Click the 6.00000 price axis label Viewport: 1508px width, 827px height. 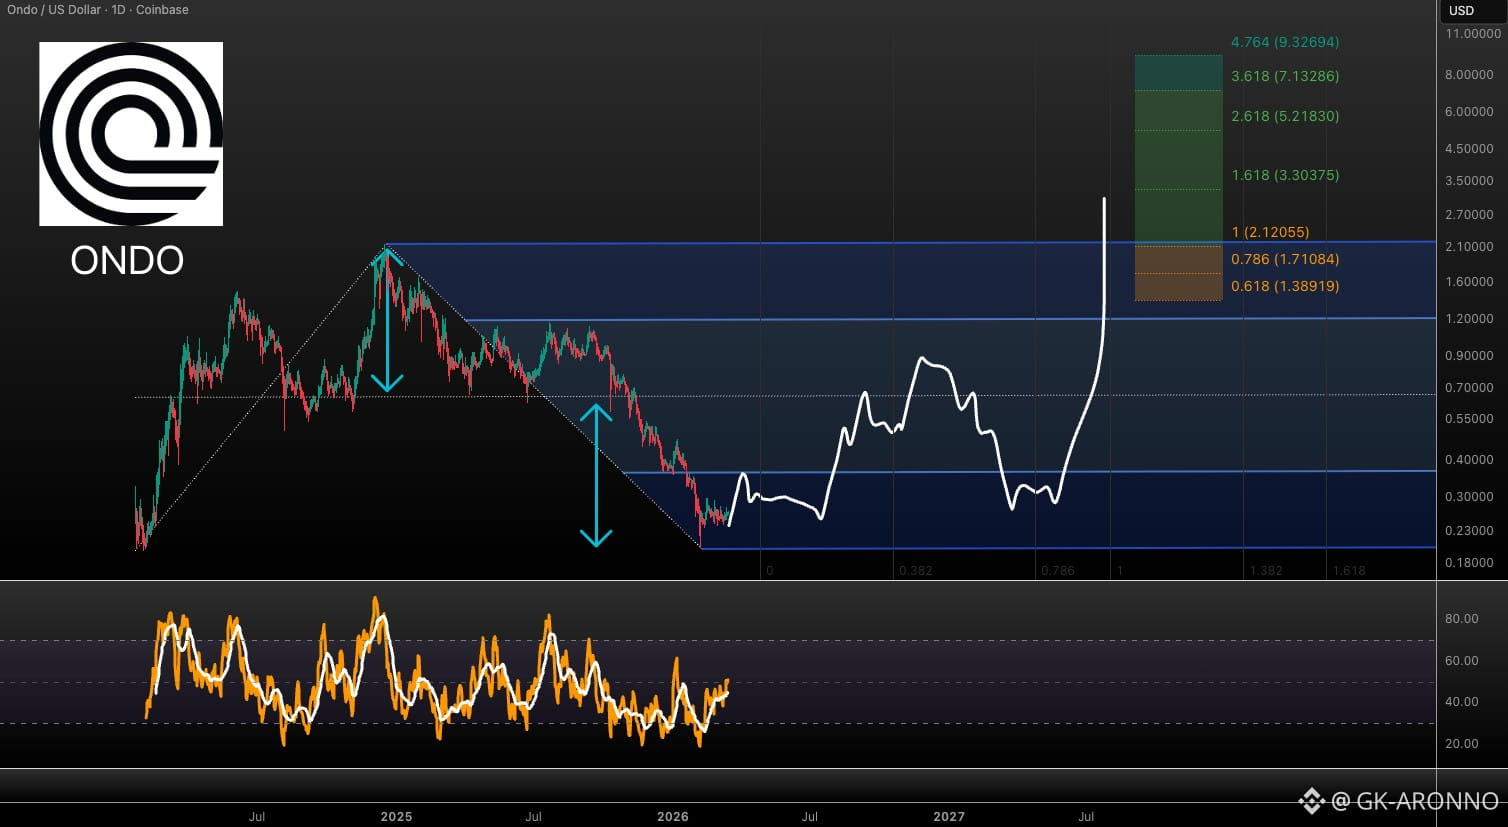pyautogui.click(x=1469, y=112)
